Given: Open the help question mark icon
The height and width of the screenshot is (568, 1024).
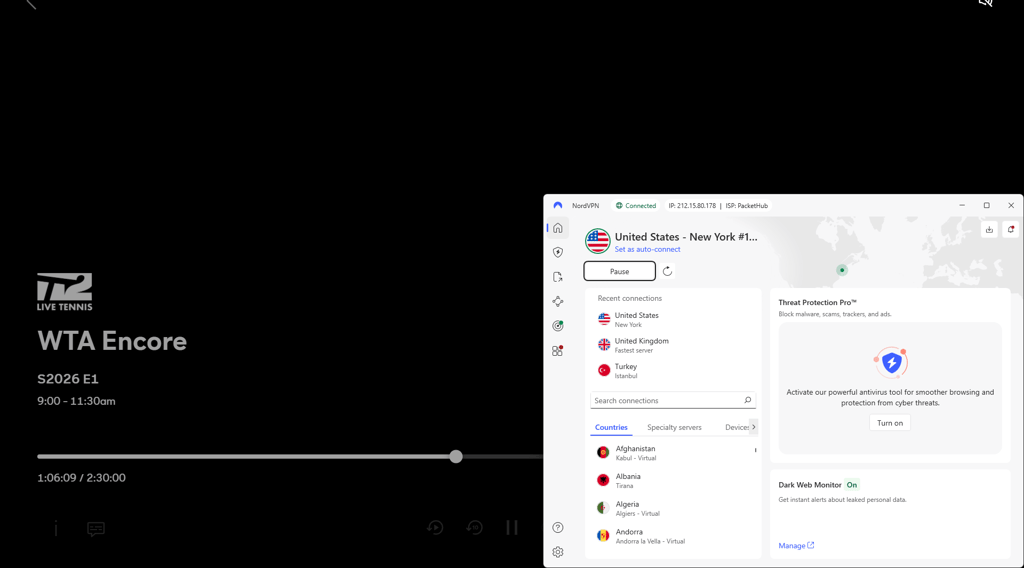Looking at the screenshot, I should pyautogui.click(x=558, y=528).
